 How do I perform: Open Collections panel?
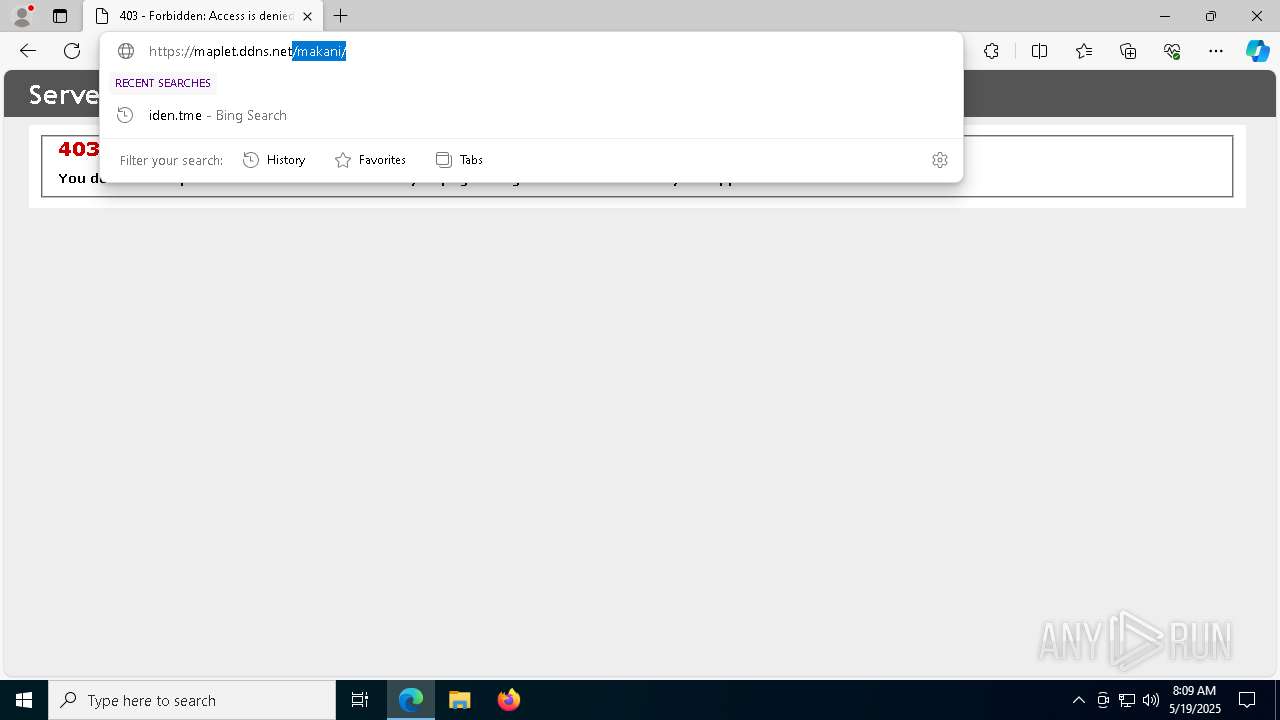click(x=1128, y=51)
